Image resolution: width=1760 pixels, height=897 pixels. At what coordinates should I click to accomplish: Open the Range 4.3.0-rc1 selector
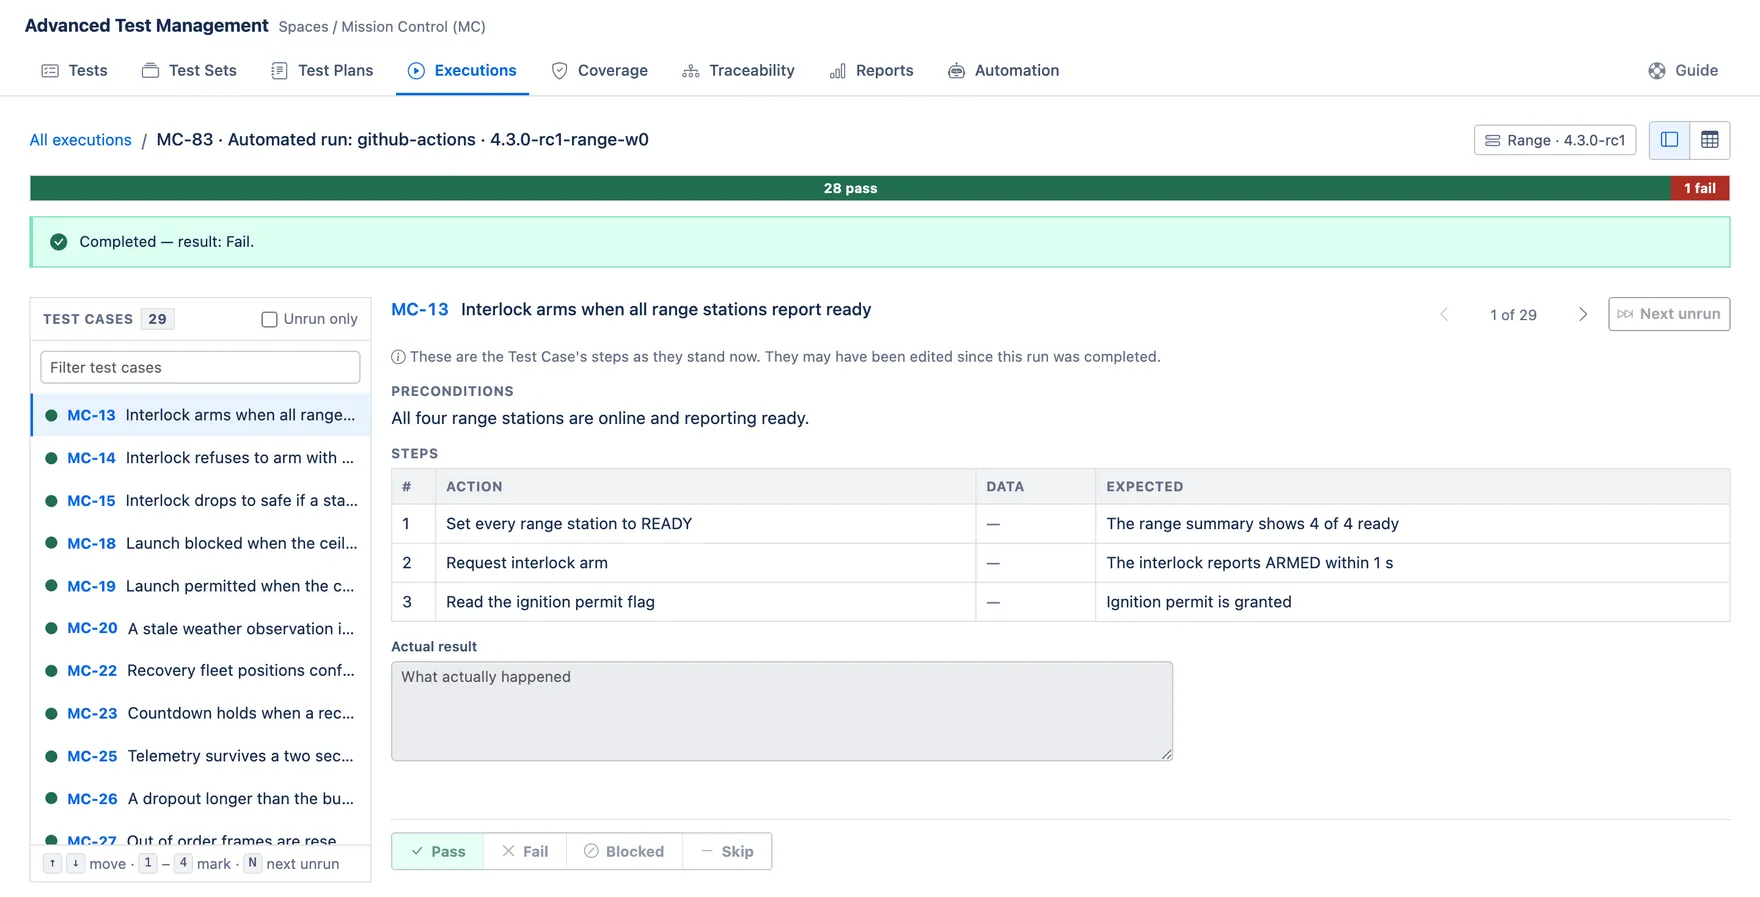click(x=1555, y=140)
